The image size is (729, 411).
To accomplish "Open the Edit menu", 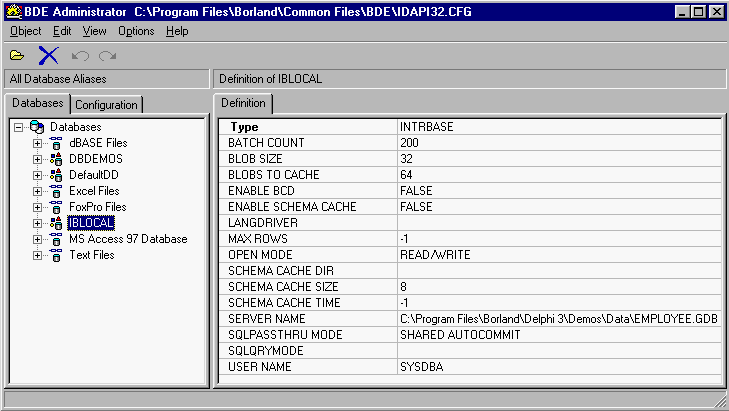I will point(62,31).
